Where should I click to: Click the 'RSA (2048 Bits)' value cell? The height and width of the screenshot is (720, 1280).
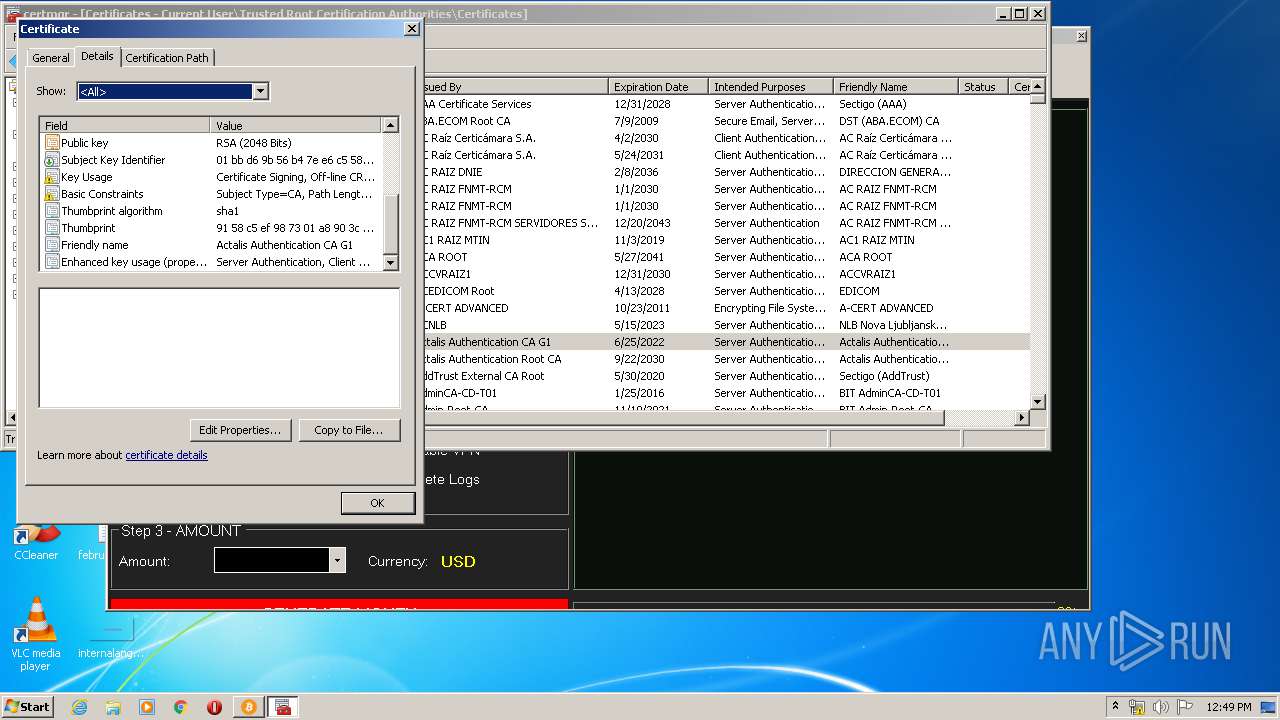254,143
